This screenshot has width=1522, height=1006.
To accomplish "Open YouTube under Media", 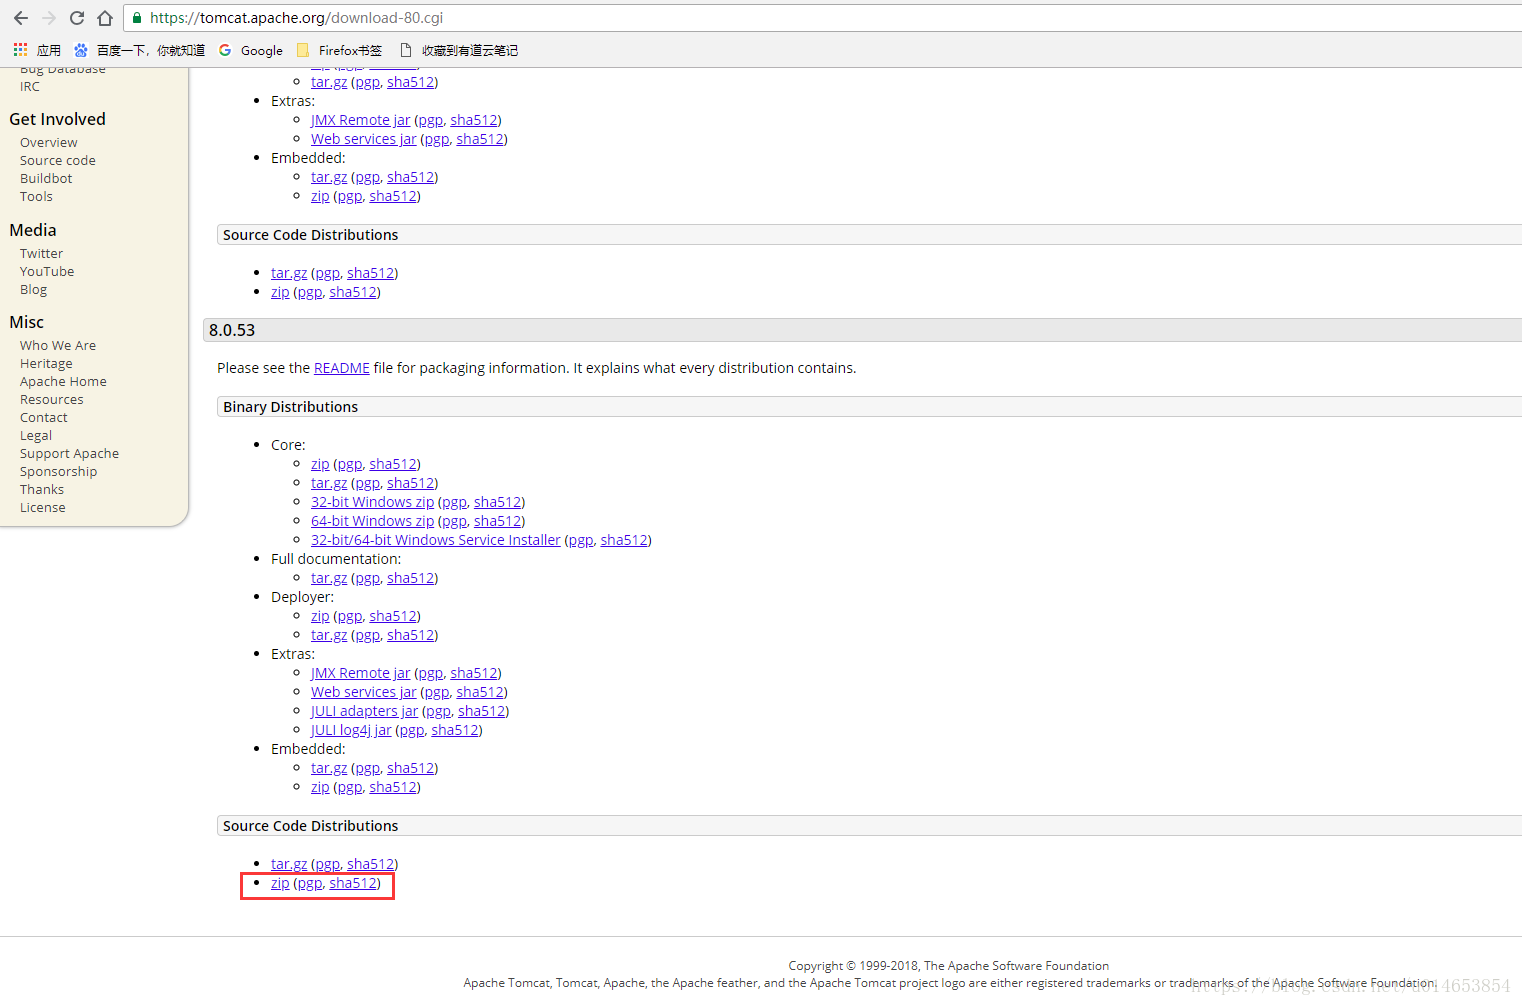I will pos(47,272).
